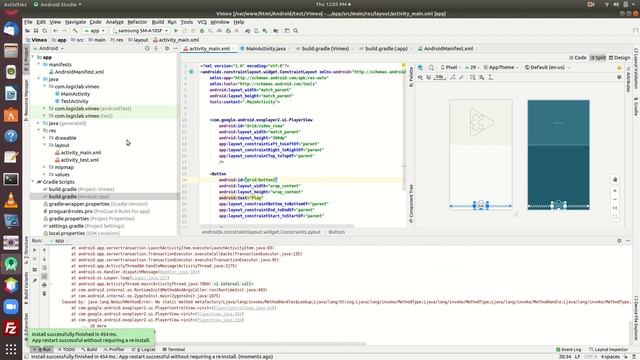Open Zoom from the Ubuntu dock
Image resolution: width=640 pixels, height=360 pixels.
point(11,307)
